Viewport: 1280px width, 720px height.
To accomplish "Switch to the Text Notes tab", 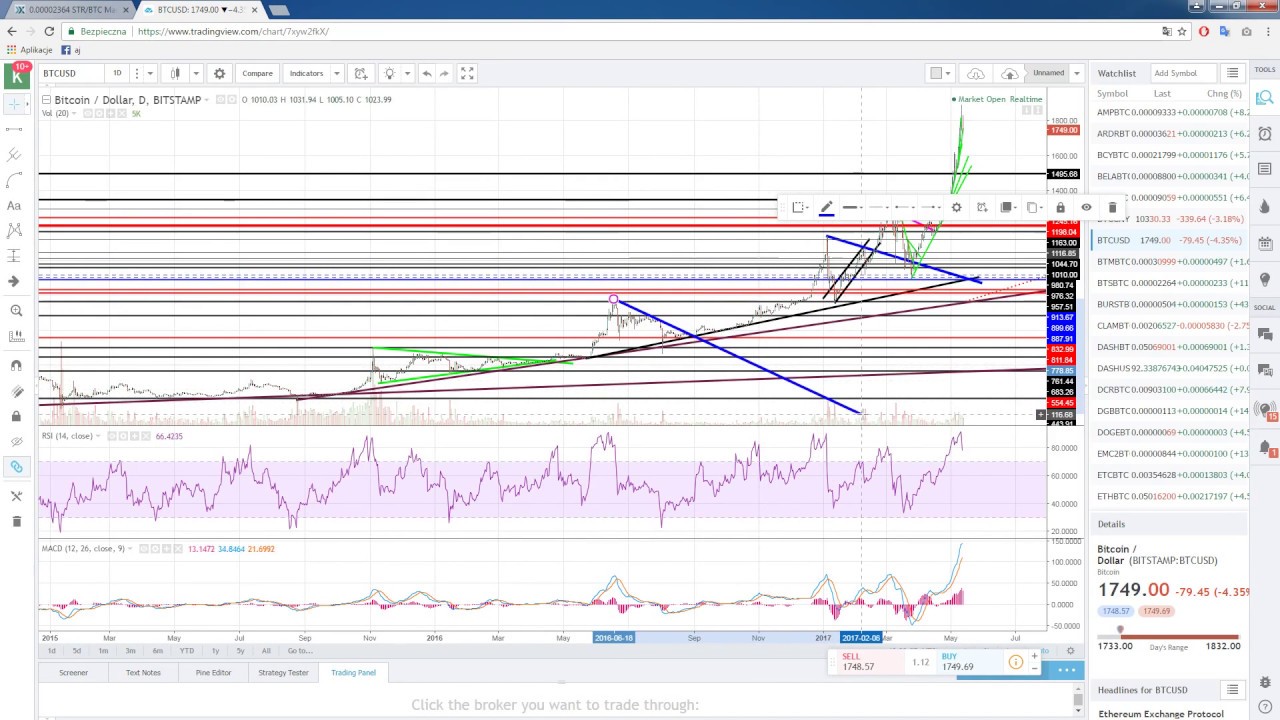I will pyautogui.click(x=143, y=673).
